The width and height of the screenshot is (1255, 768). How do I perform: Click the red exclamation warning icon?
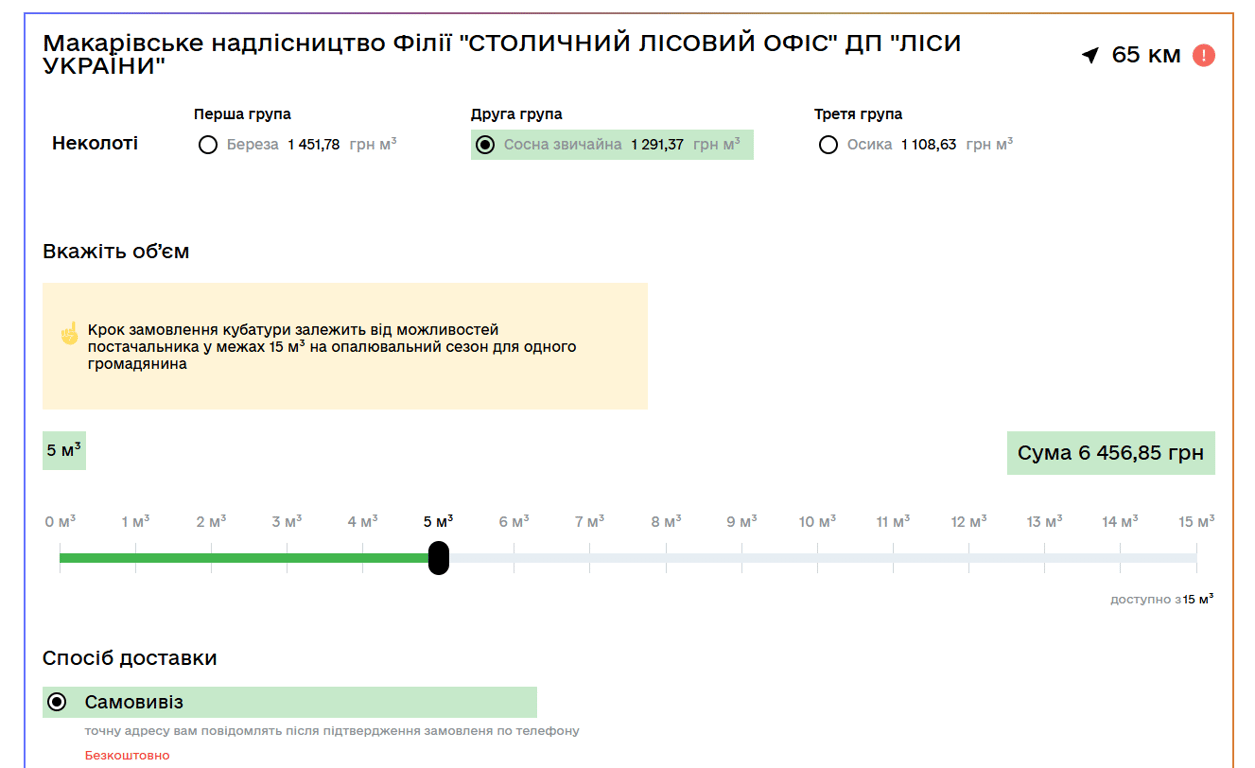click(1204, 55)
